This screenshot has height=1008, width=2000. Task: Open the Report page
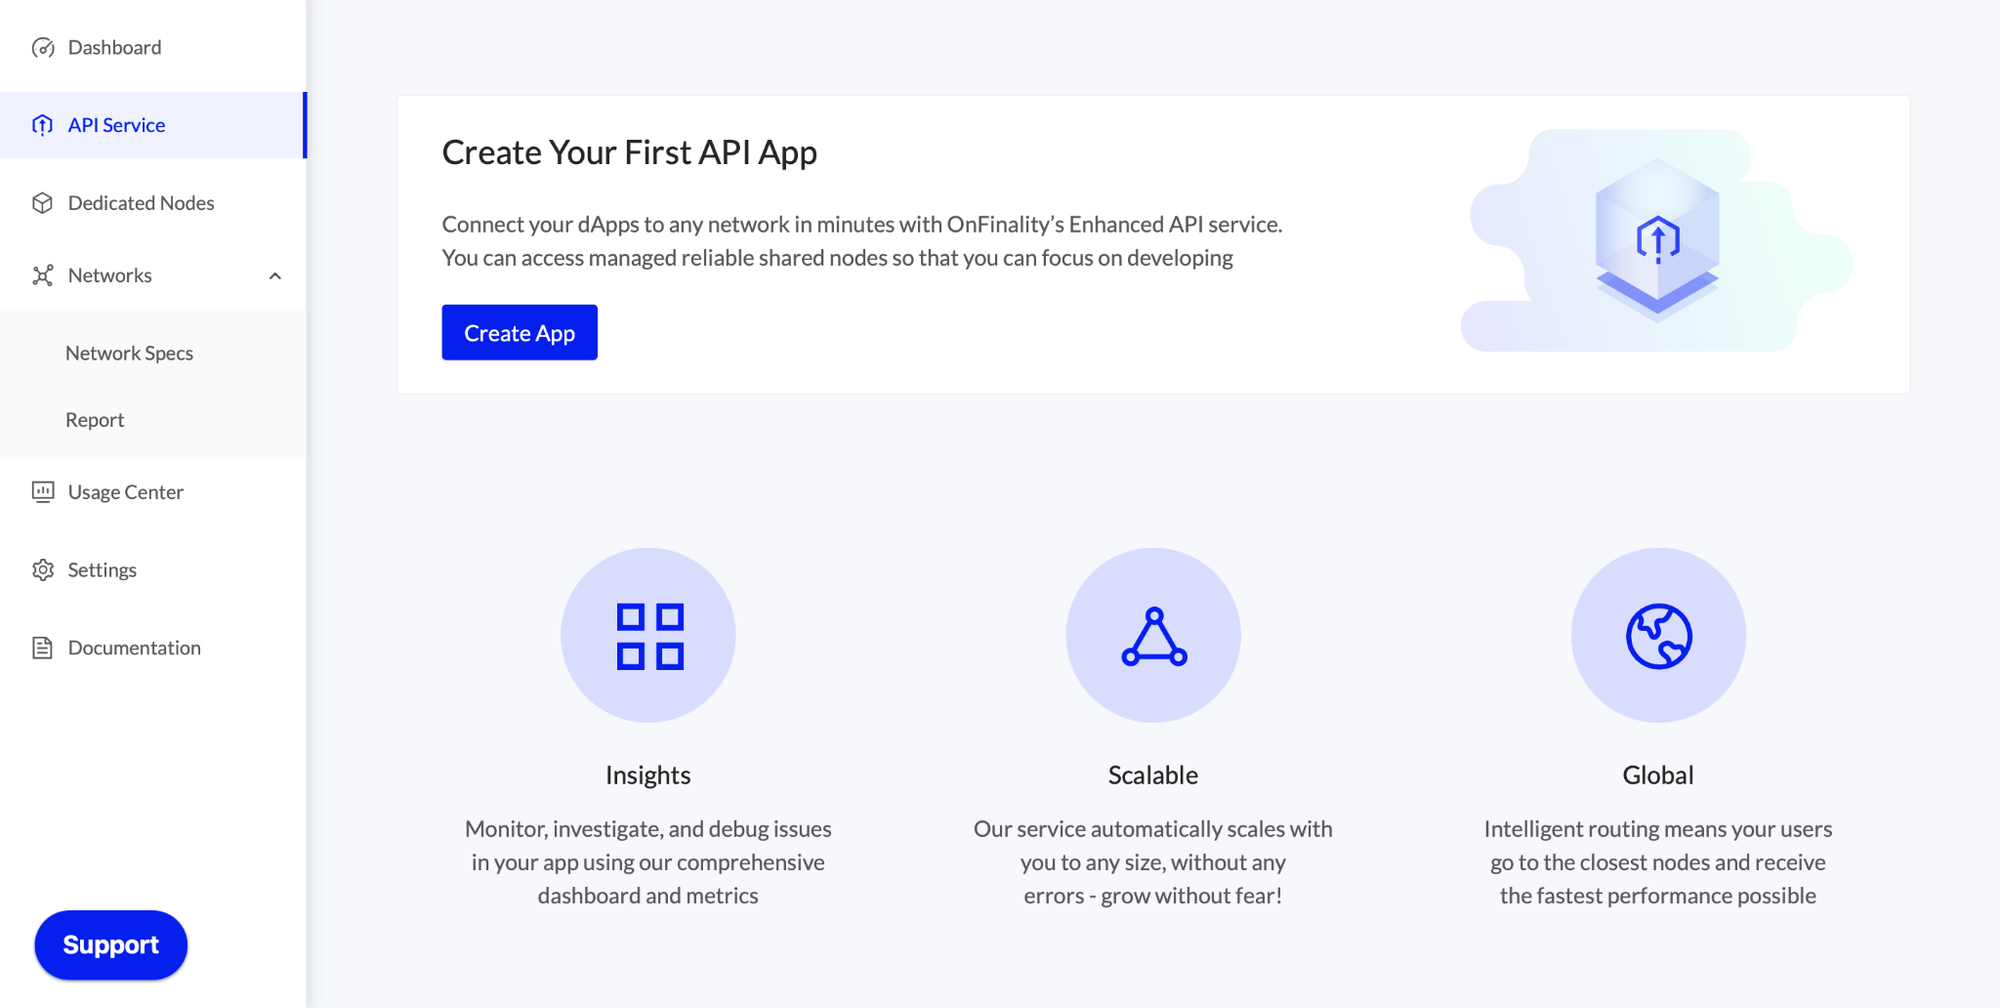click(95, 419)
